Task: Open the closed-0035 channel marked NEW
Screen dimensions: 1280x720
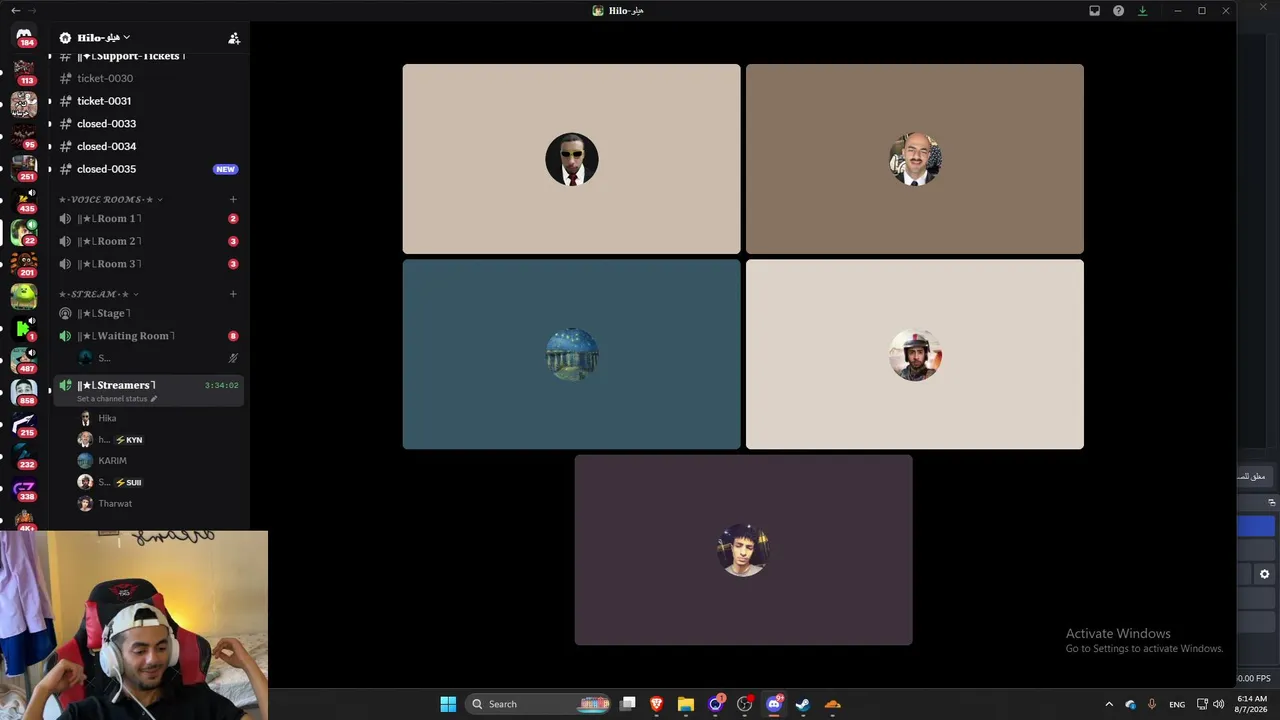Action: click(x=149, y=169)
